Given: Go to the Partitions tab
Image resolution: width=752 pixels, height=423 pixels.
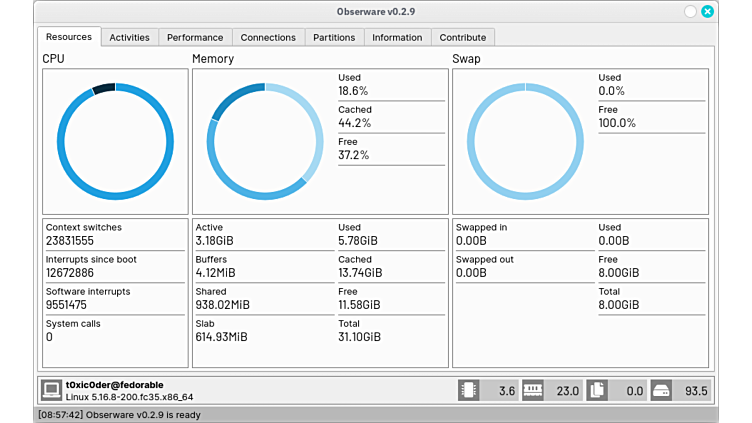Looking at the screenshot, I should [334, 37].
